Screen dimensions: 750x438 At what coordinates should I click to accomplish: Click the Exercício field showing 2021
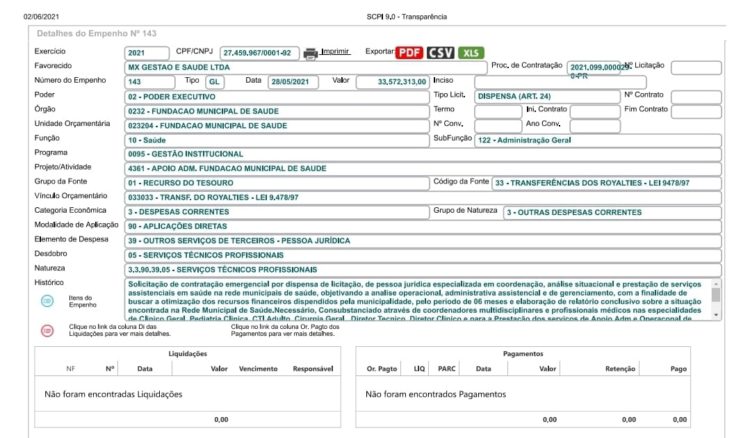[147, 53]
